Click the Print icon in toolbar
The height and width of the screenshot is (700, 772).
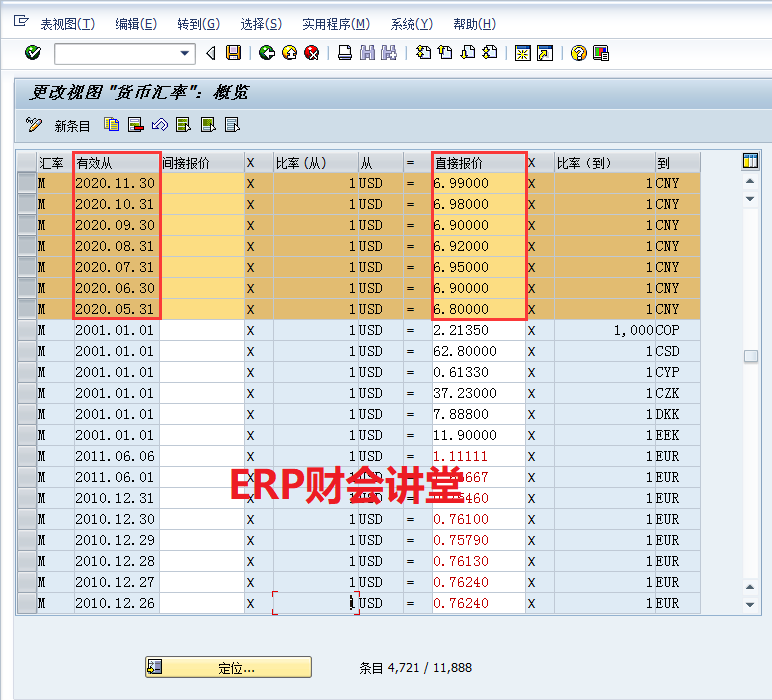tap(345, 53)
